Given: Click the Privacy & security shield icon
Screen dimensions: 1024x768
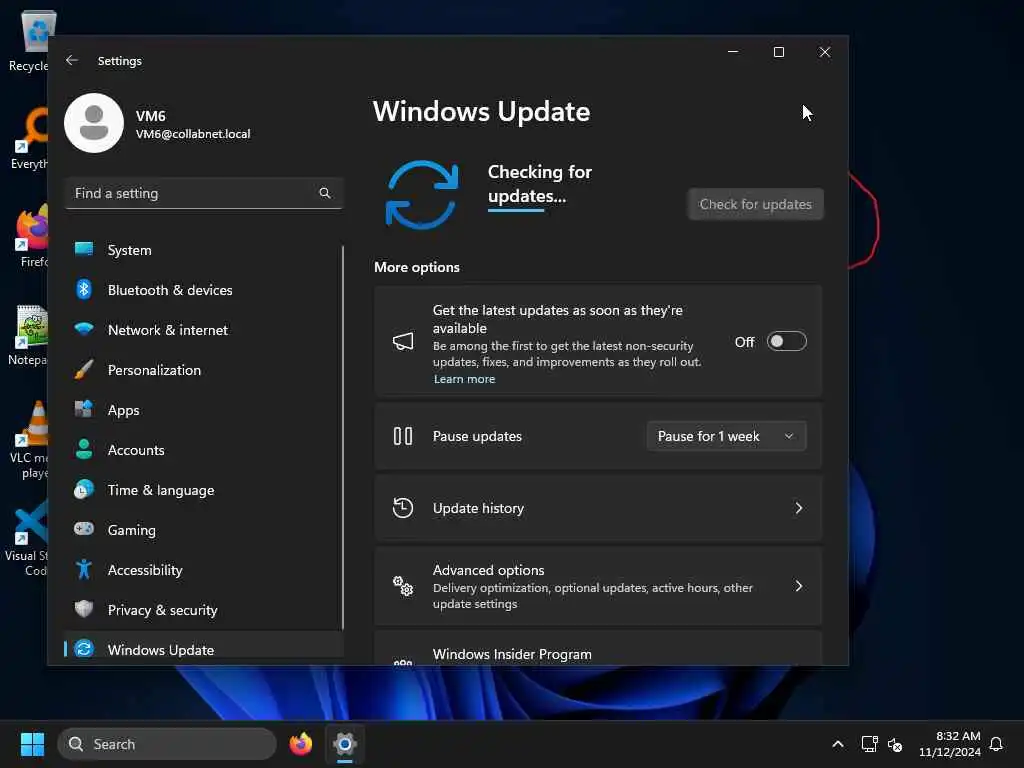Looking at the screenshot, I should pyautogui.click(x=84, y=609).
